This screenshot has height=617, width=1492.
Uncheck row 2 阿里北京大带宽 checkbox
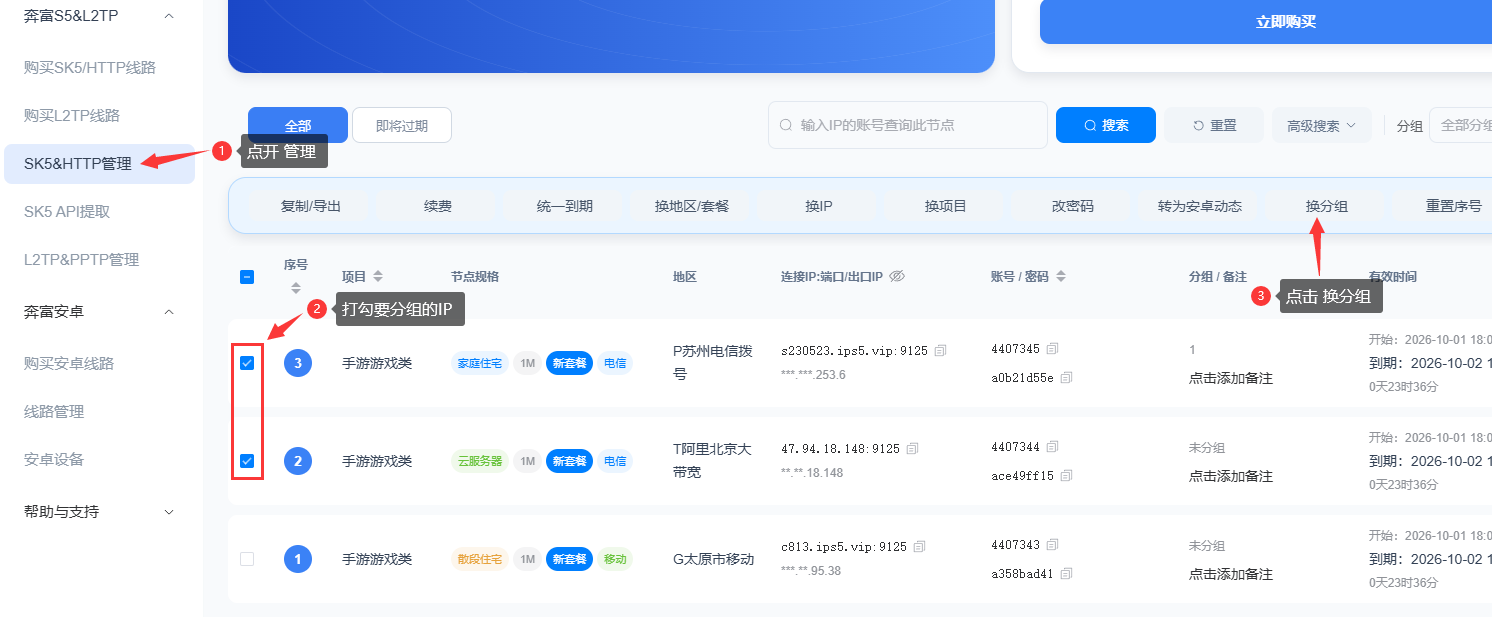point(247,461)
